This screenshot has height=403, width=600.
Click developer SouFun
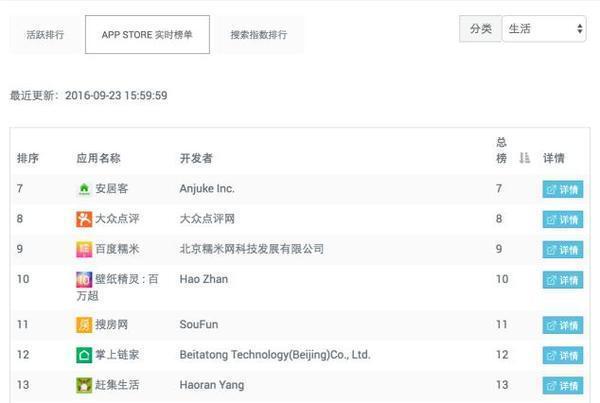199,325
